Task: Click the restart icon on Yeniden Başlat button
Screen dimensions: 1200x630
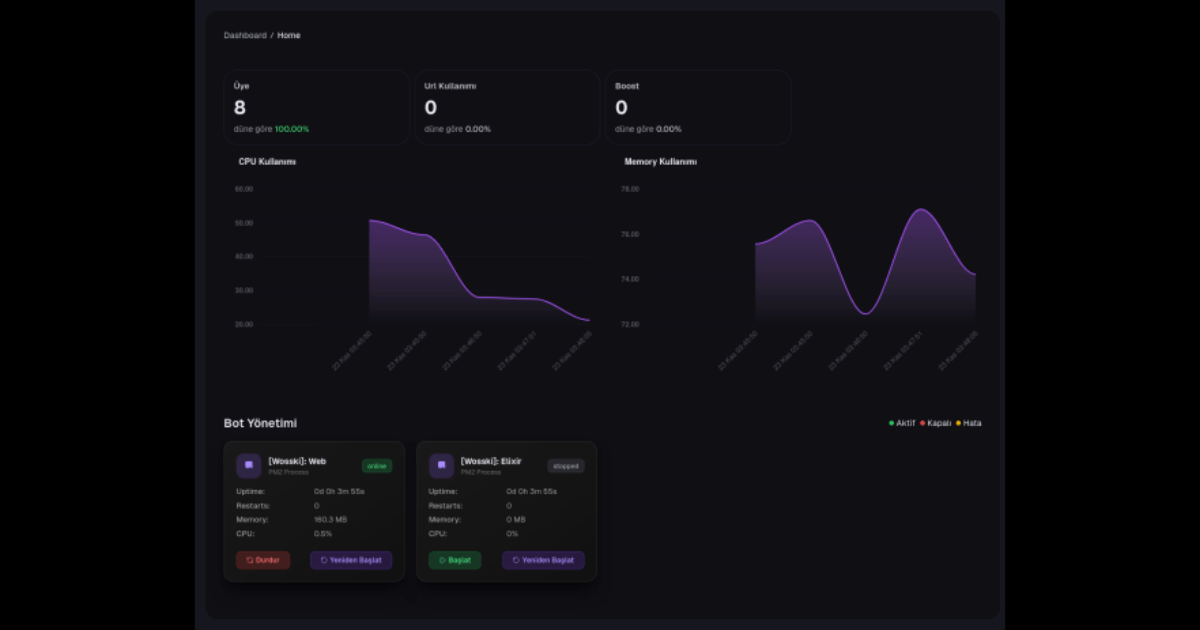Action: point(322,560)
